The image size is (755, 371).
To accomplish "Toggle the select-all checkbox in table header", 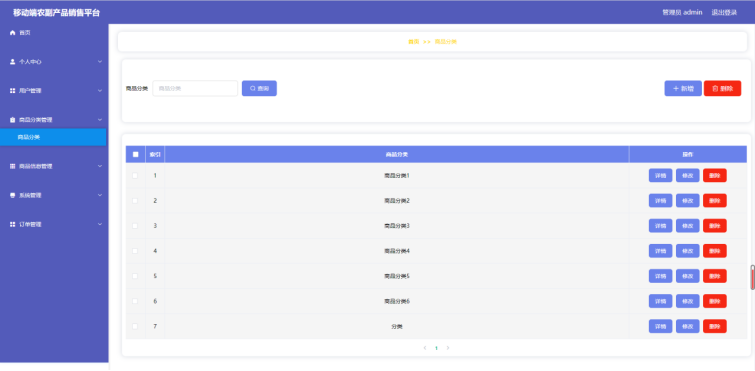I will tap(135, 154).
